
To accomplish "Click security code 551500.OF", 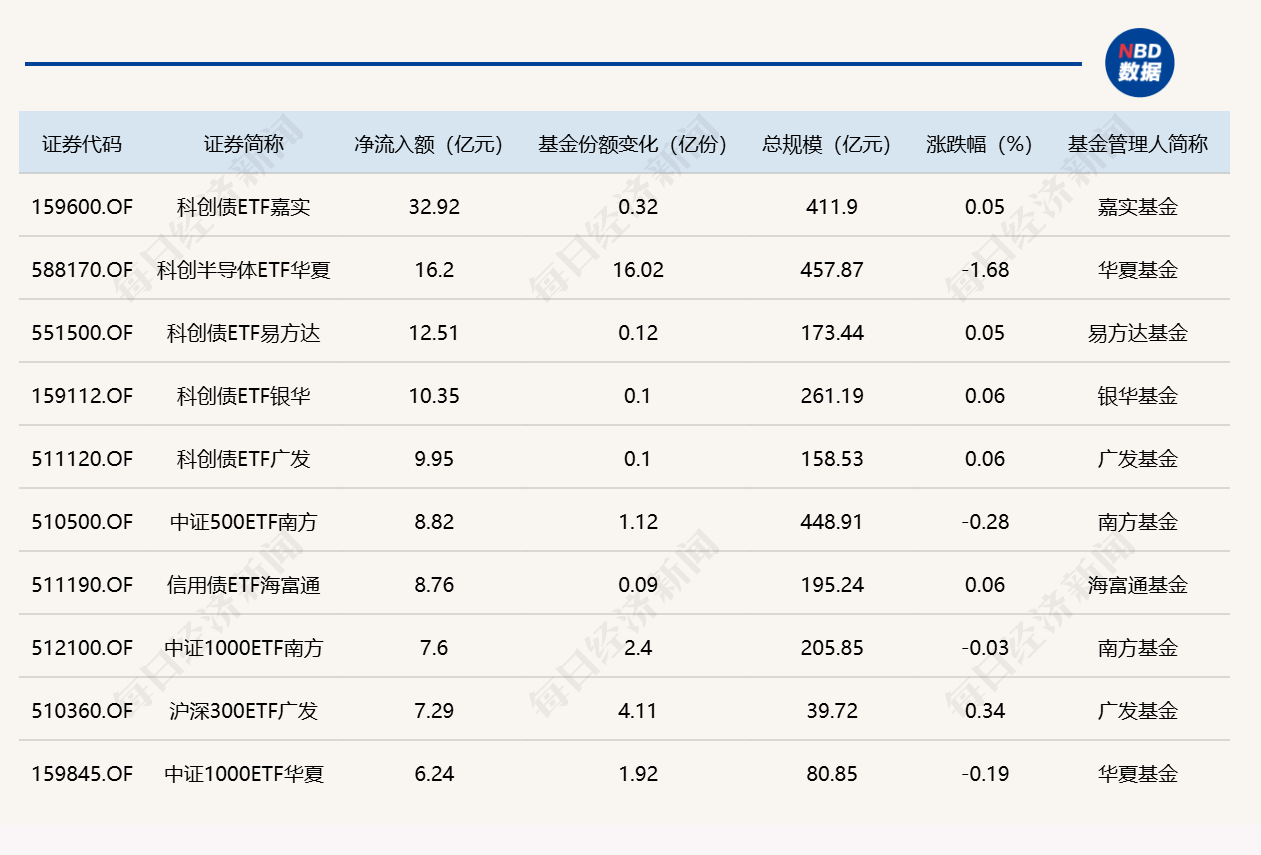I will click(x=82, y=333).
